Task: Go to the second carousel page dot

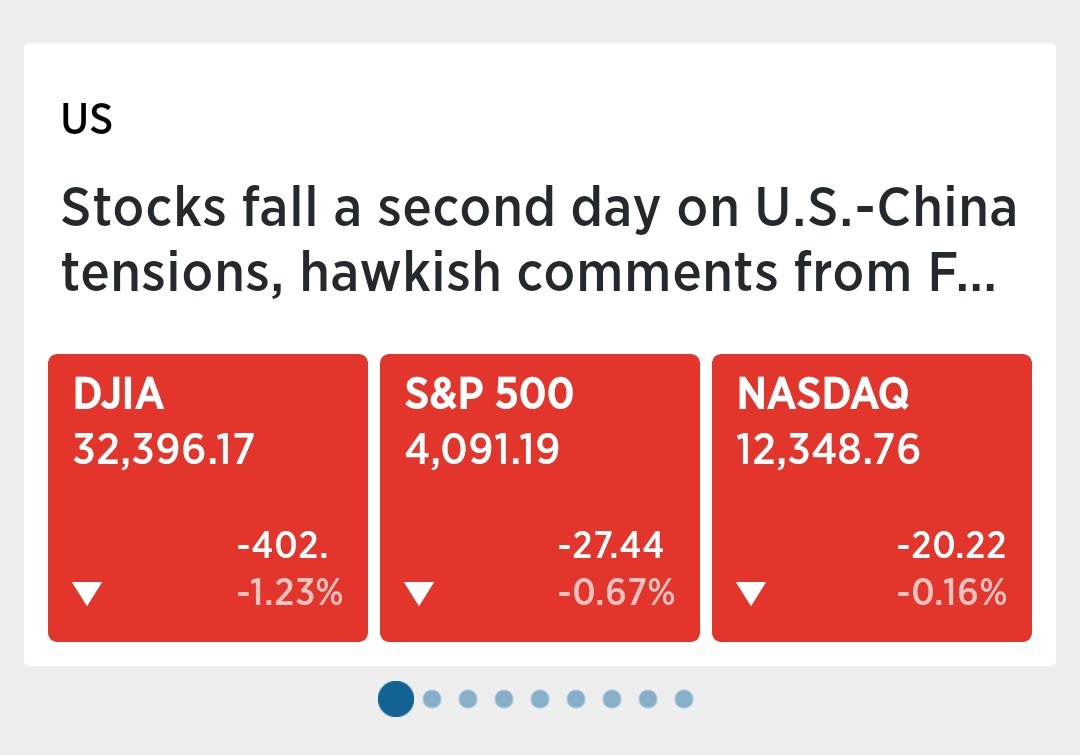Action: click(x=432, y=698)
